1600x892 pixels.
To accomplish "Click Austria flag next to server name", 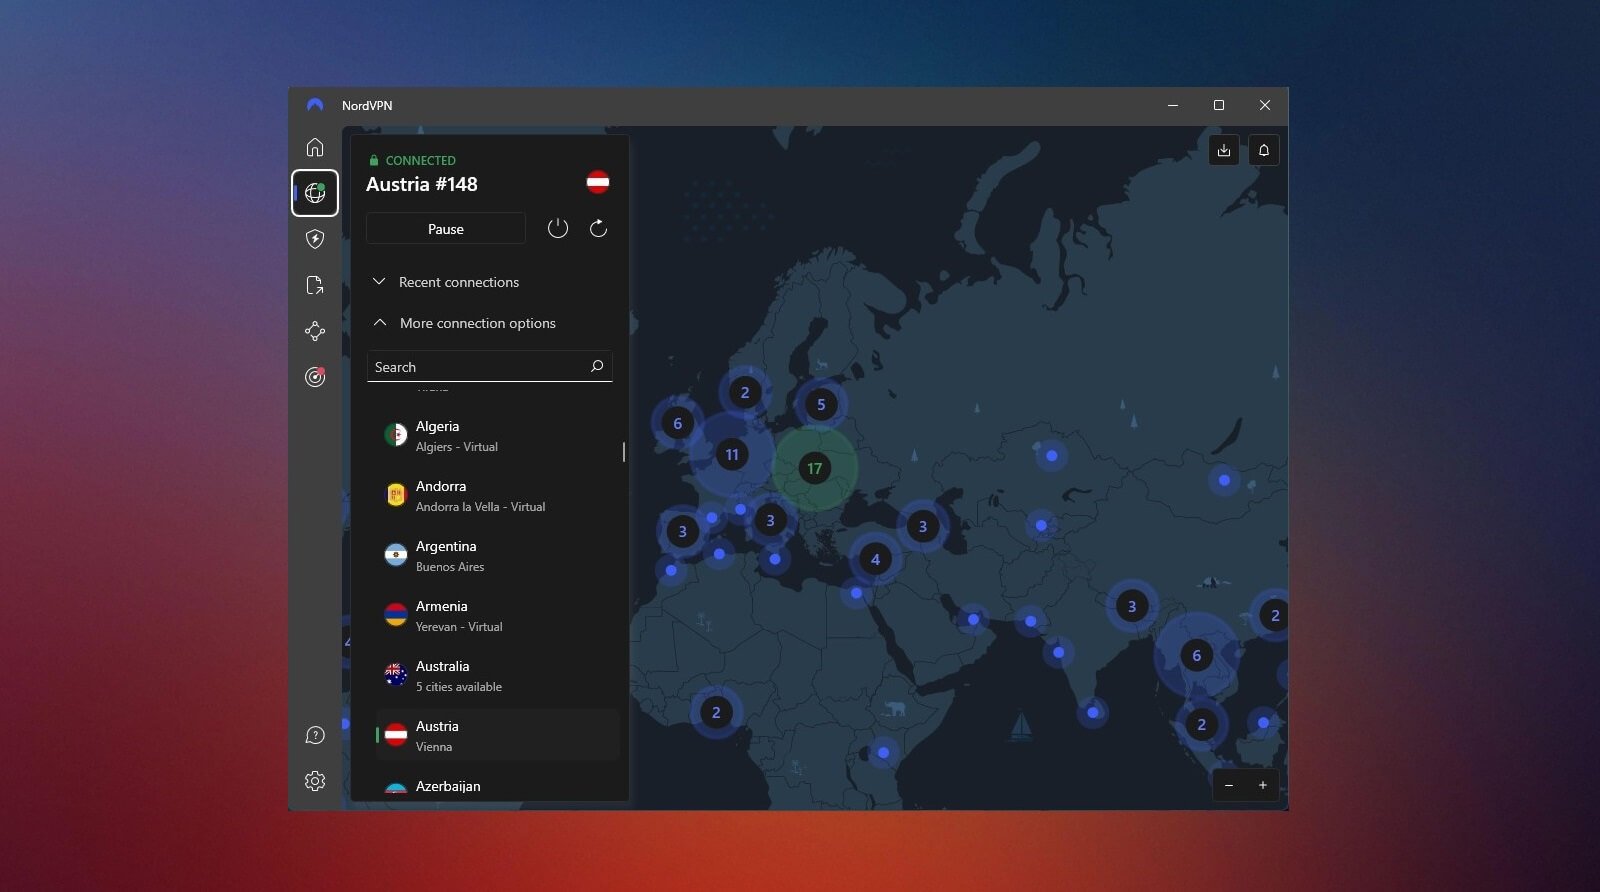I will (x=598, y=182).
